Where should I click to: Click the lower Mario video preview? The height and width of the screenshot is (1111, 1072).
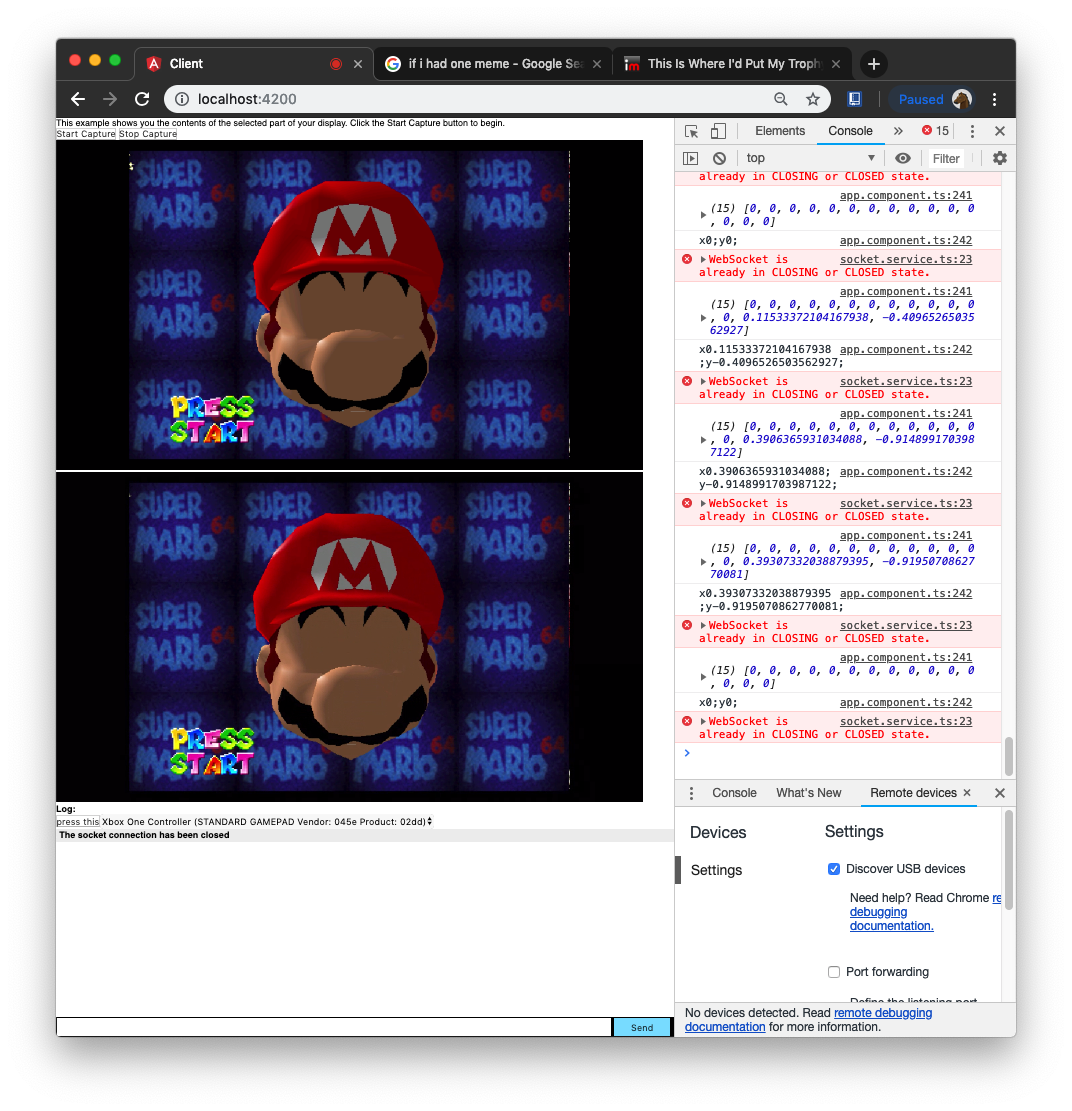(x=349, y=637)
